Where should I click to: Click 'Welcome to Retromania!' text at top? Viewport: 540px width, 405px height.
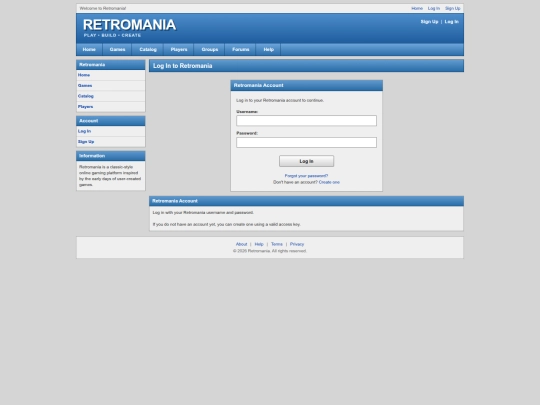pyautogui.click(x=103, y=8)
